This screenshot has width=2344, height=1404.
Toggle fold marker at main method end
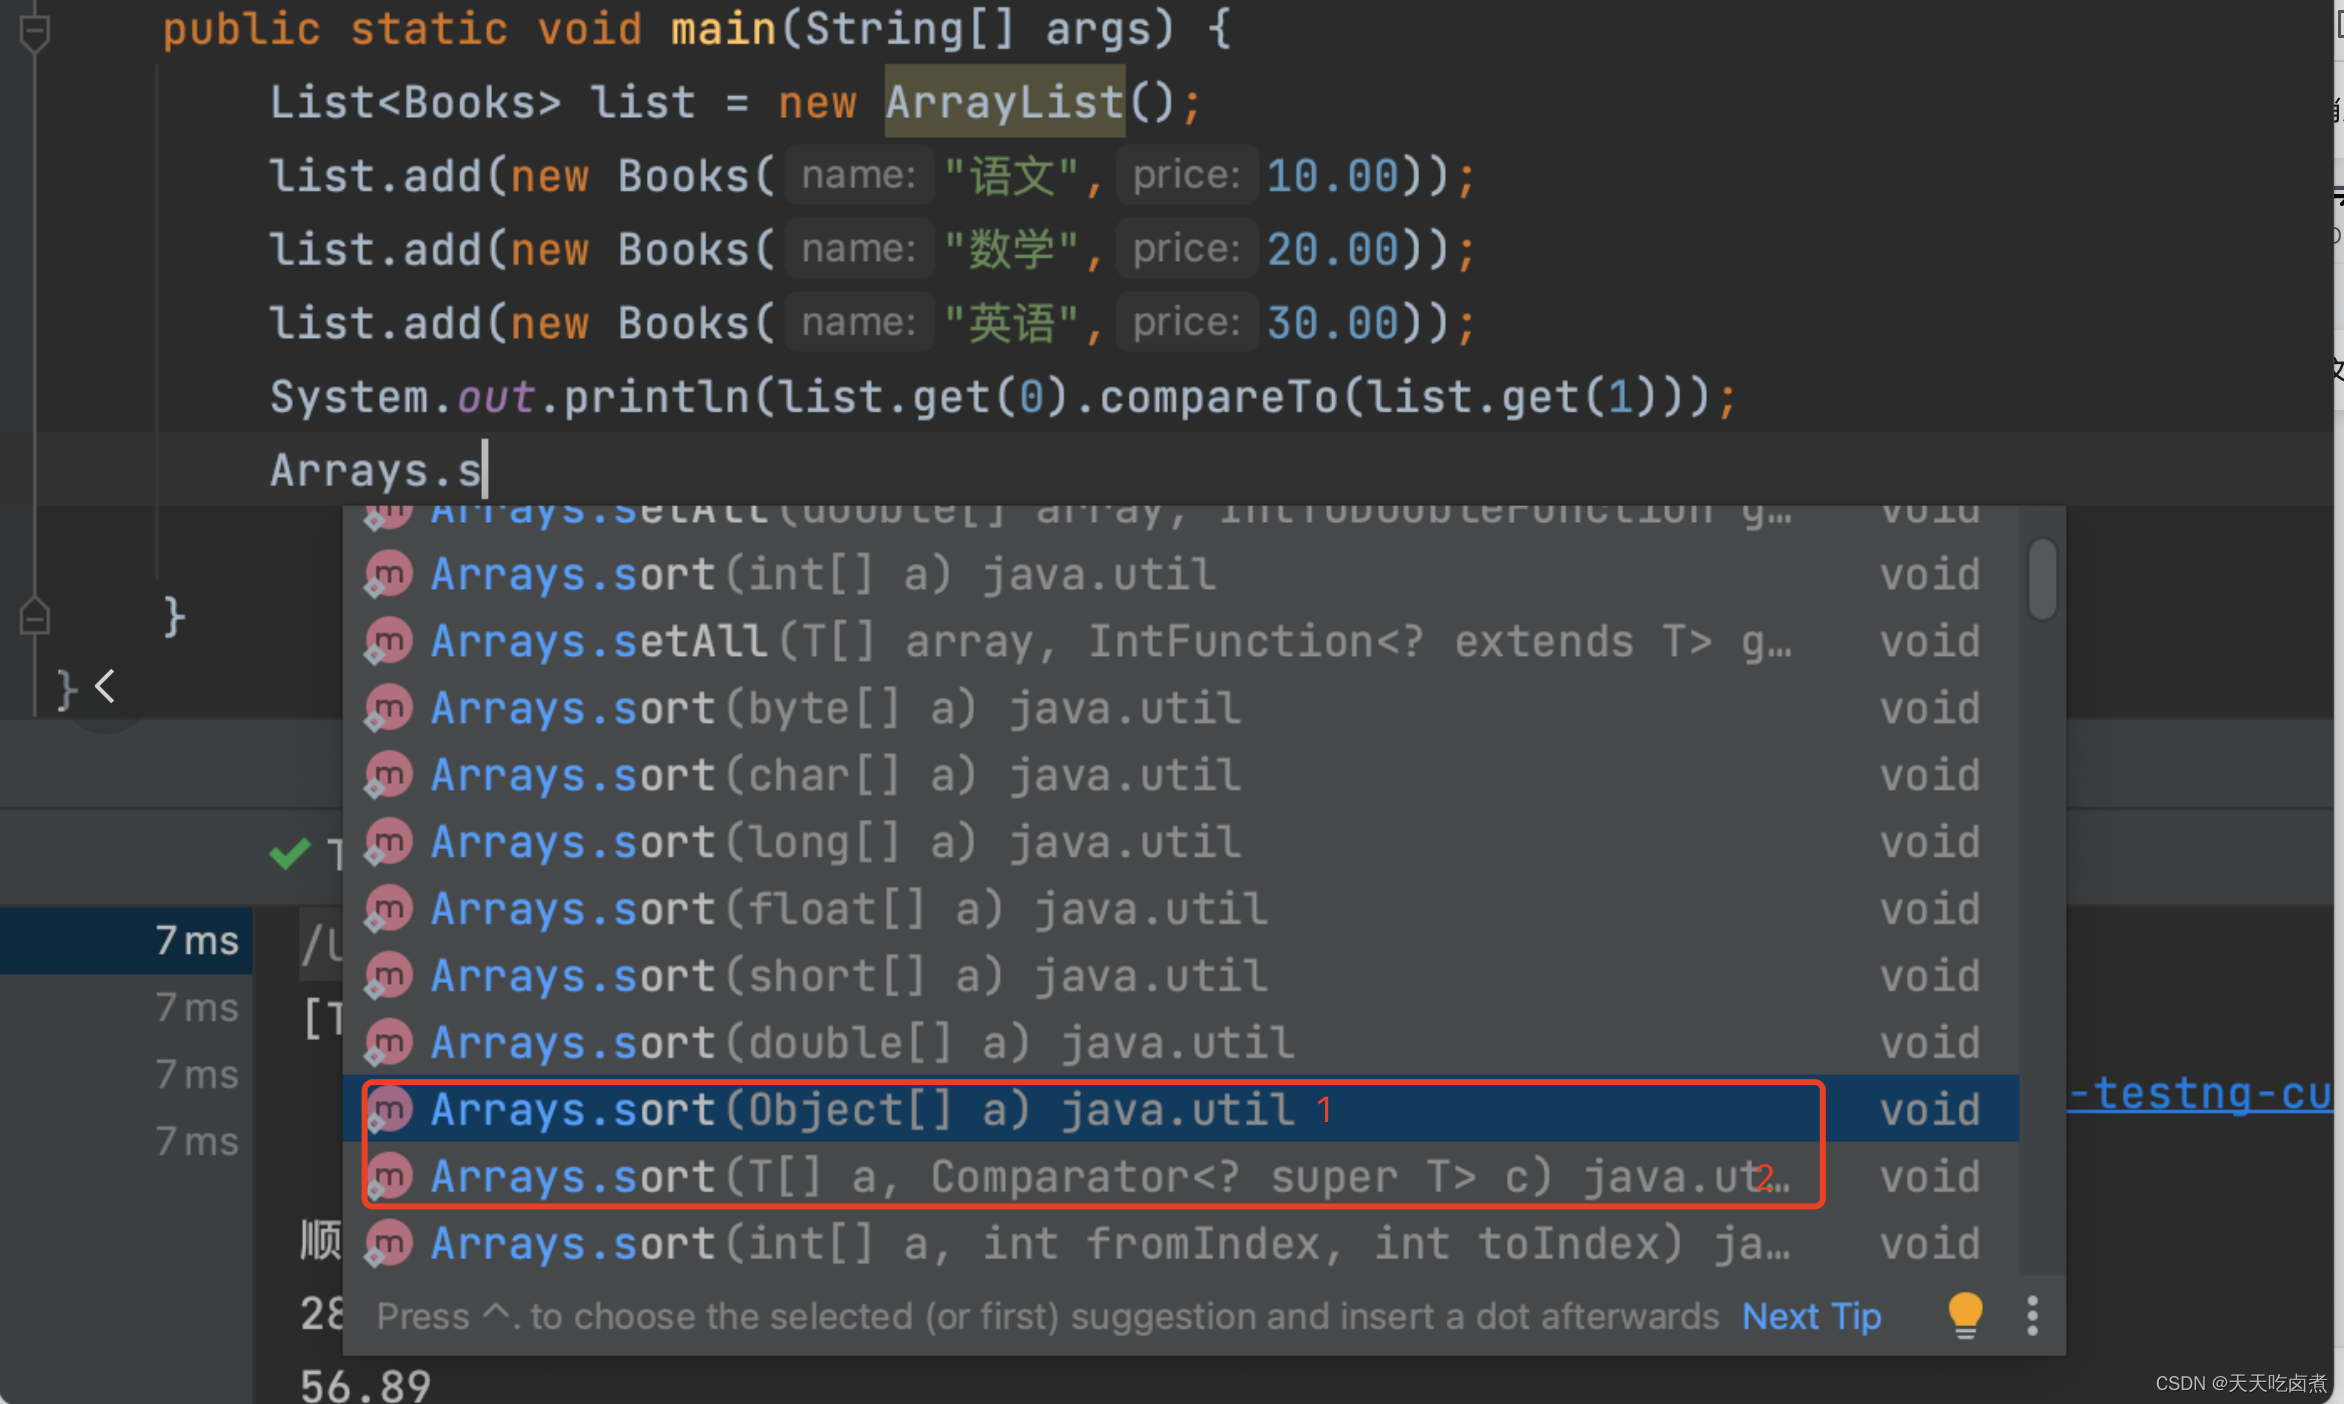[x=34, y=616]
